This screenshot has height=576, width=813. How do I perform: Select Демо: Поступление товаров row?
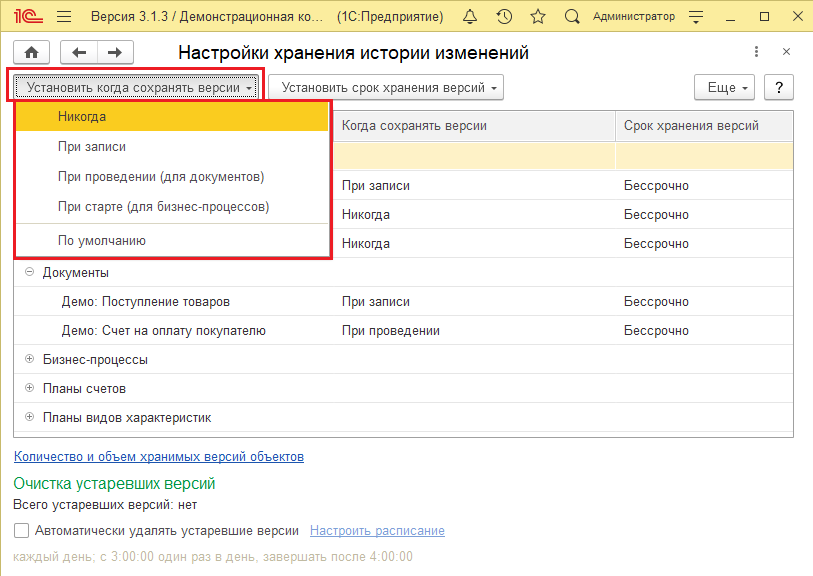click(403, 302)
